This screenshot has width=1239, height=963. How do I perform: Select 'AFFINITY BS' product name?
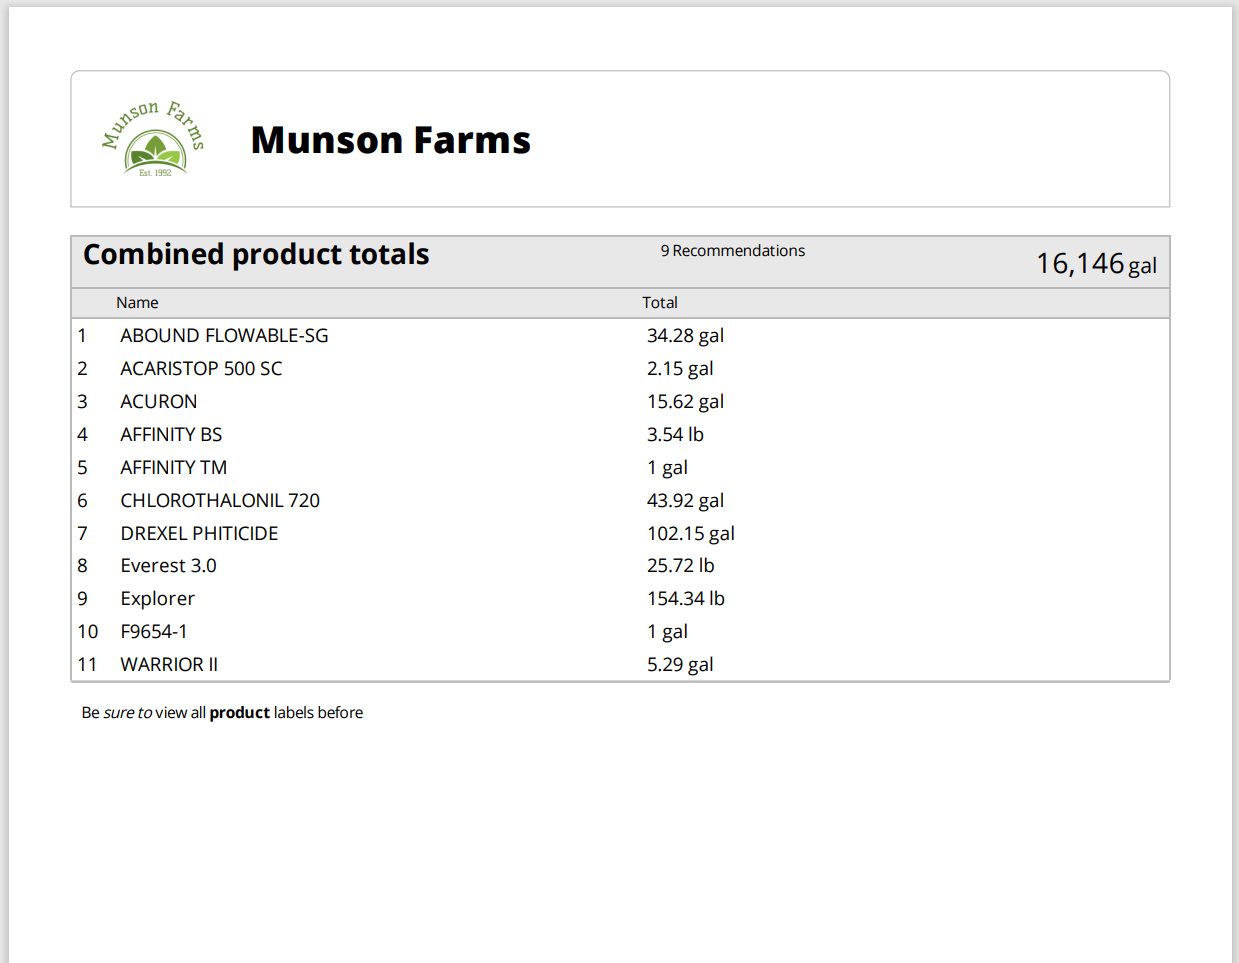point(171,435)
